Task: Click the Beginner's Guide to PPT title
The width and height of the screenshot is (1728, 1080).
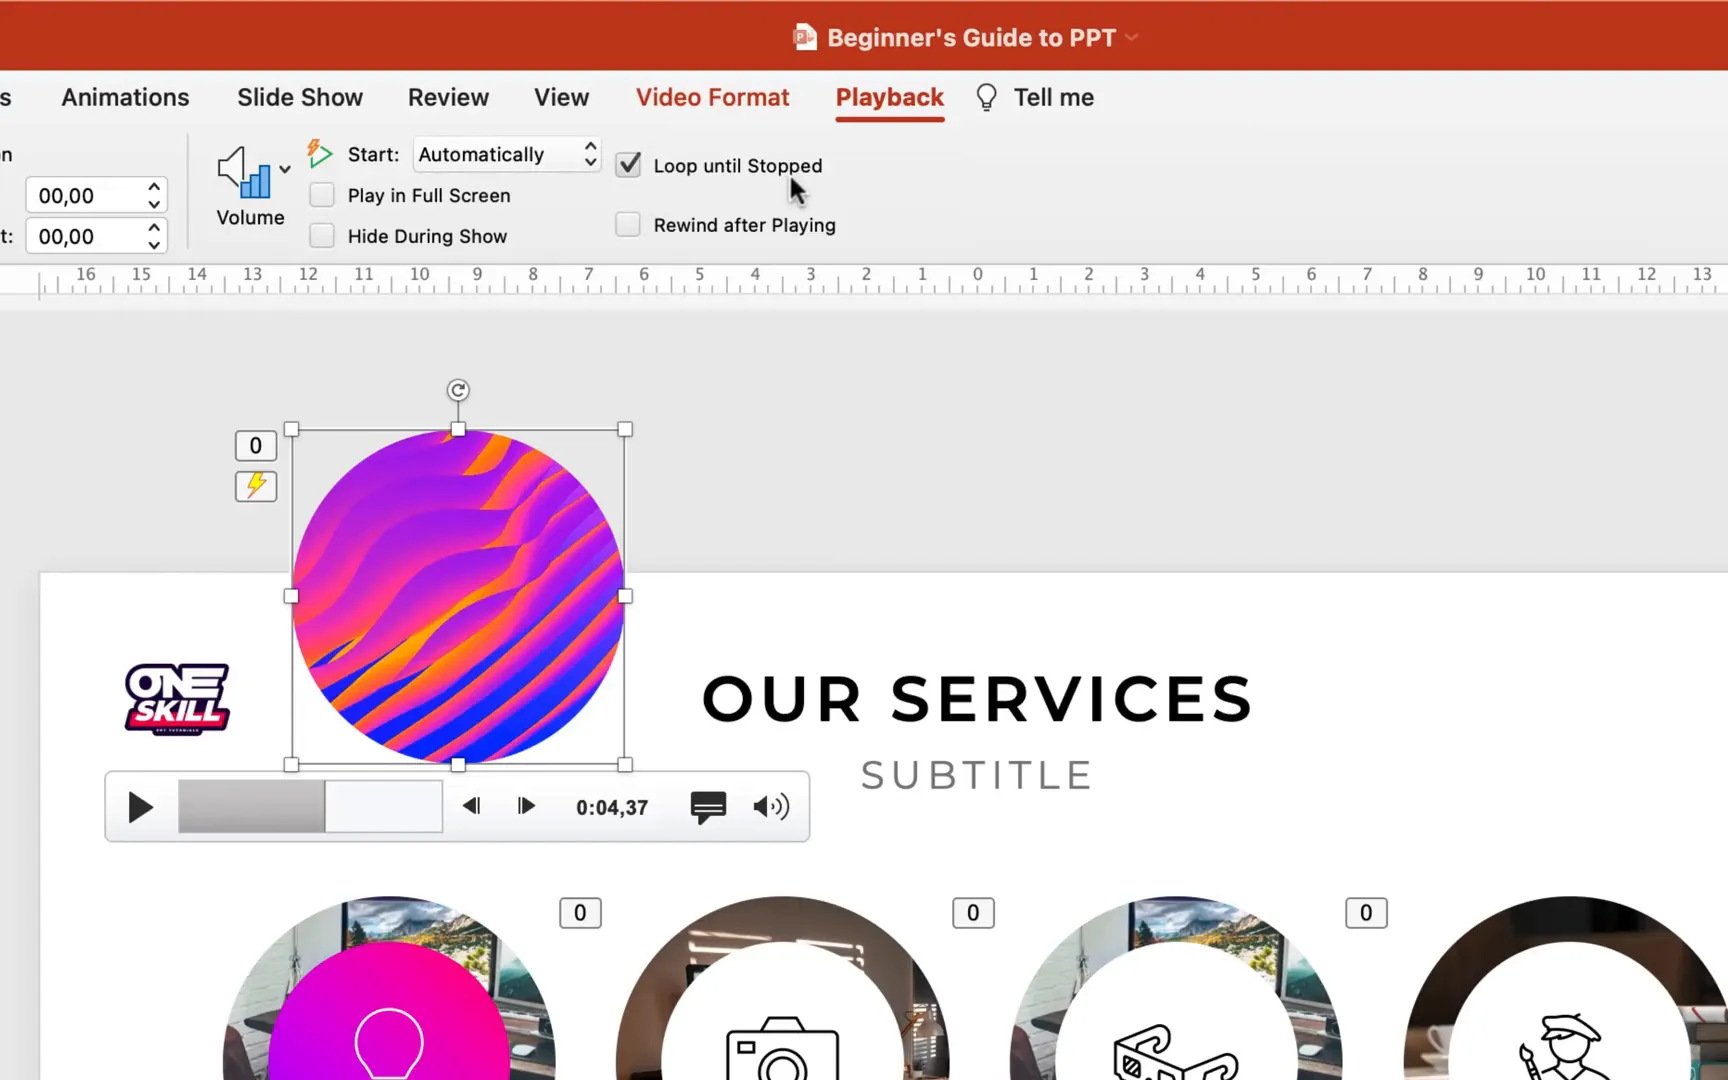Action: [x=971, y=37]
